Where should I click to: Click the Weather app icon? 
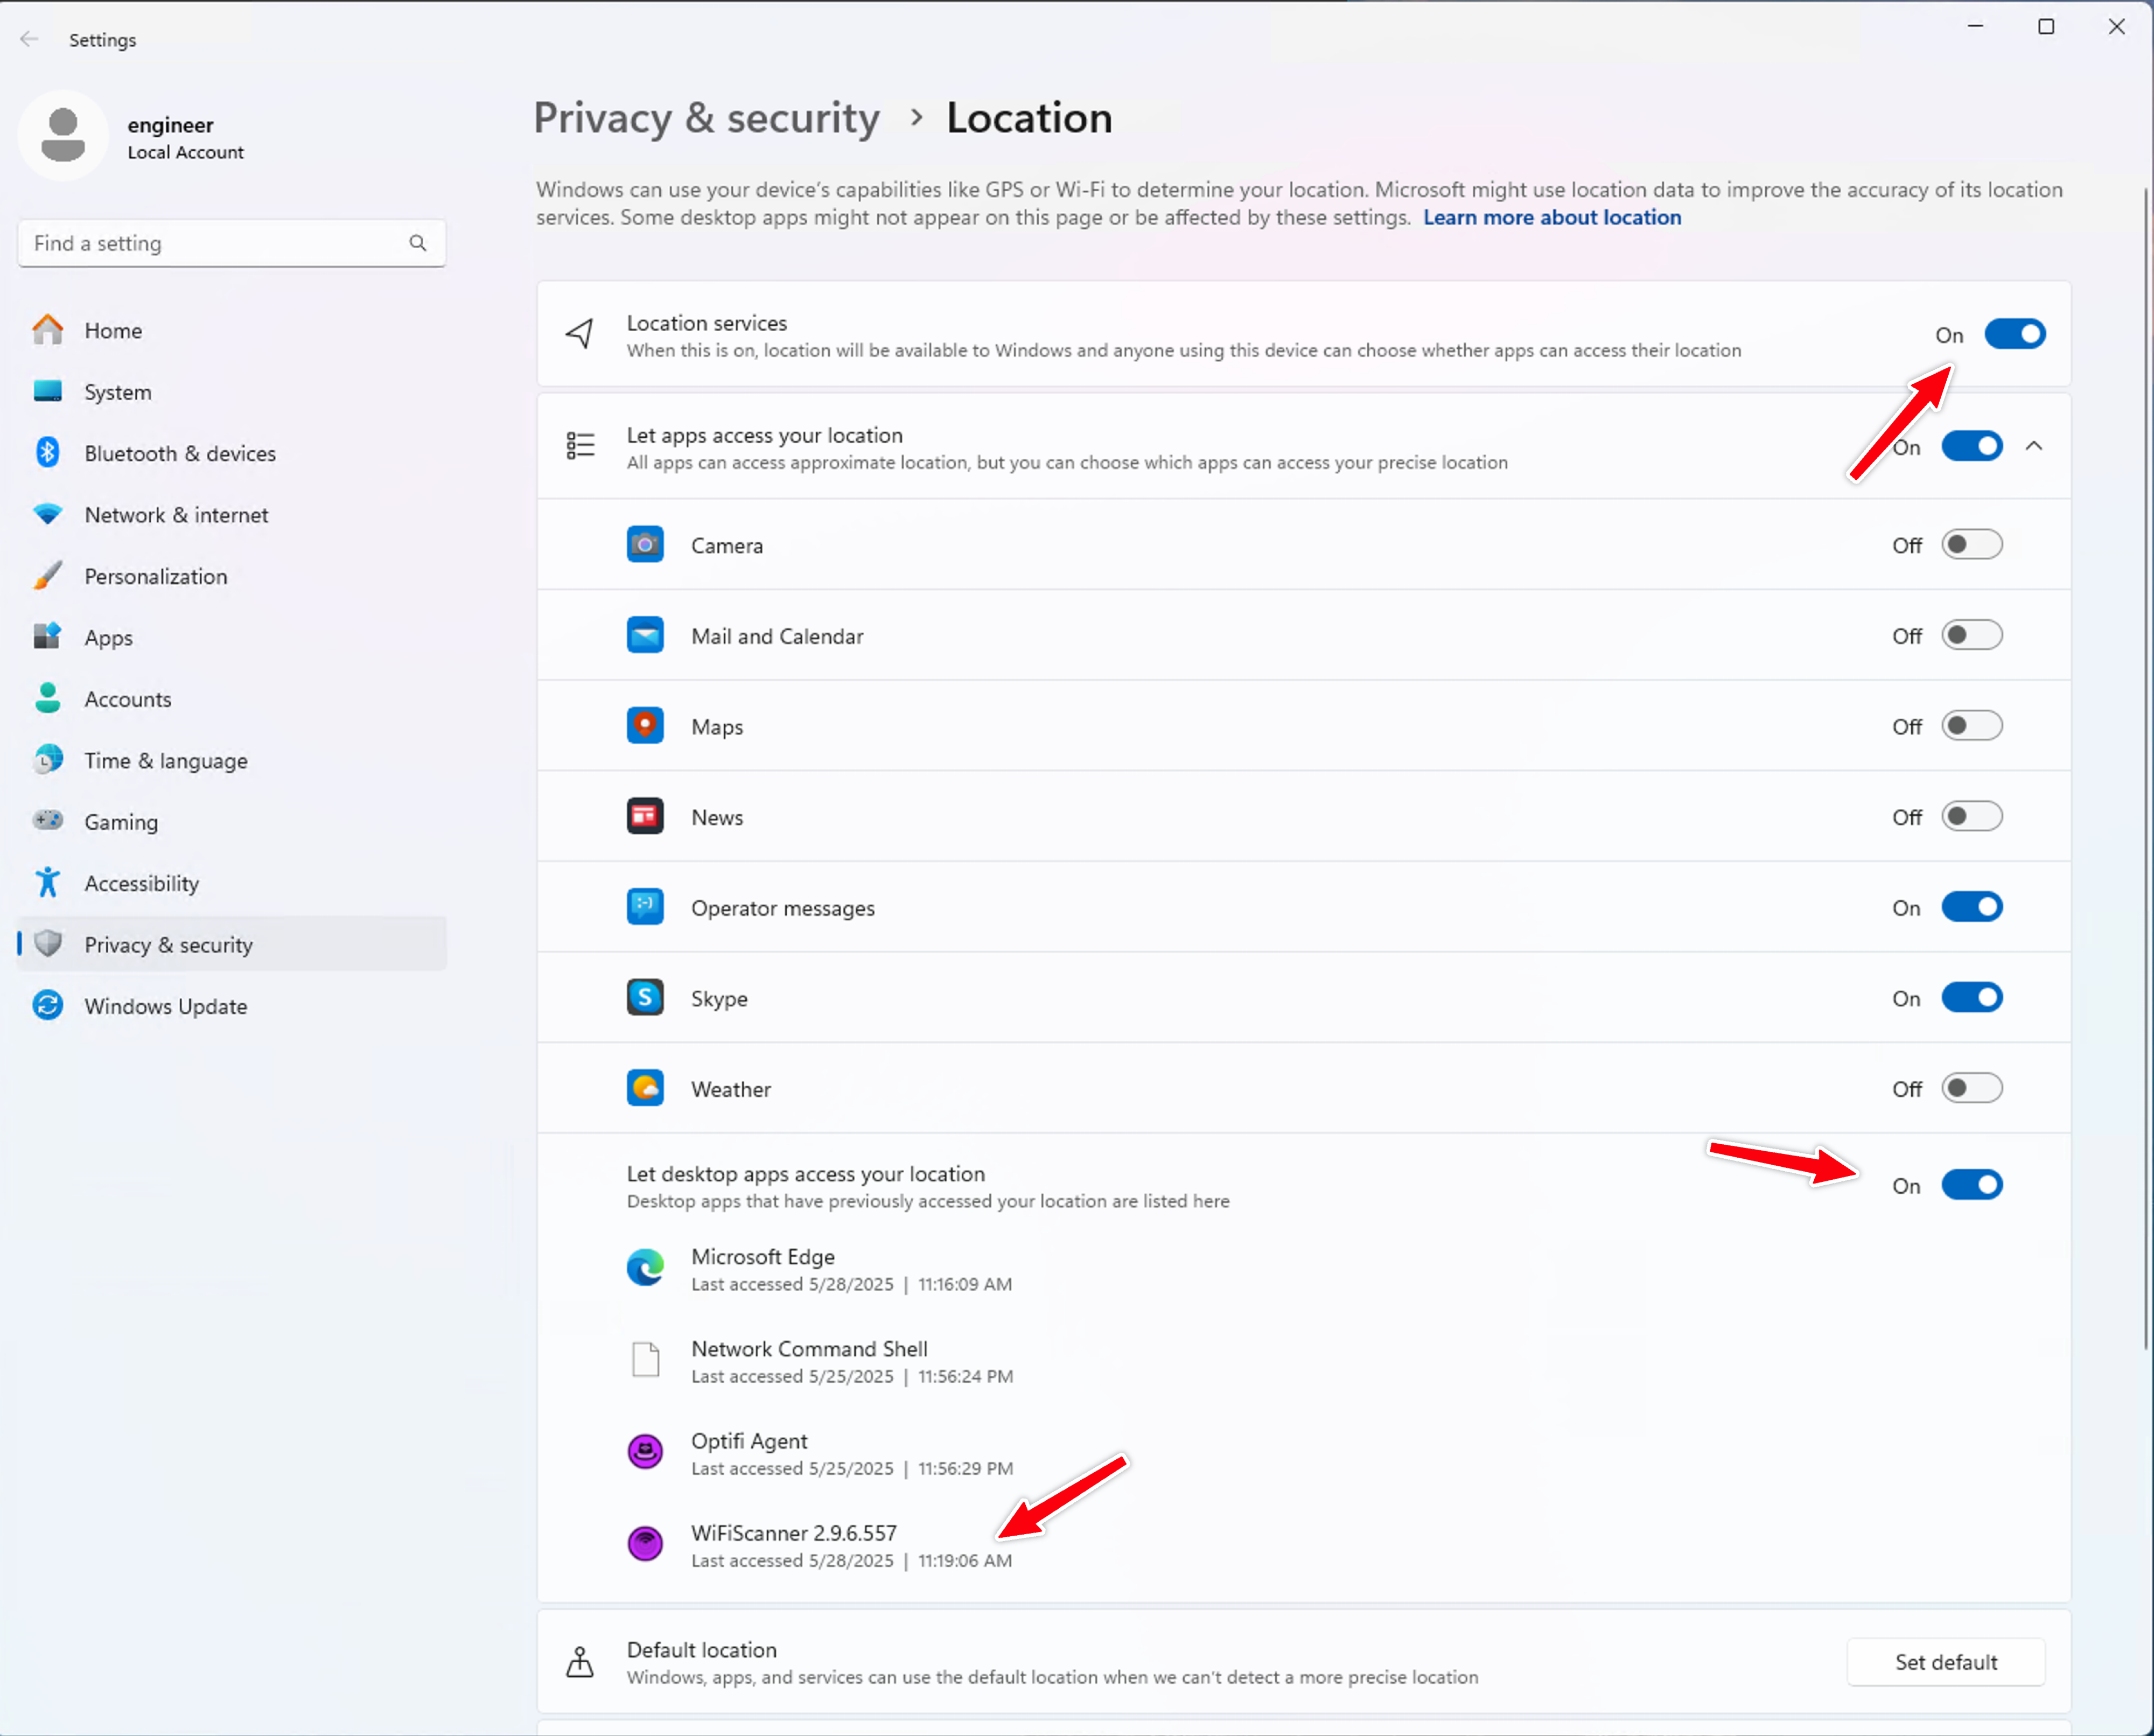click(645, 1088)
